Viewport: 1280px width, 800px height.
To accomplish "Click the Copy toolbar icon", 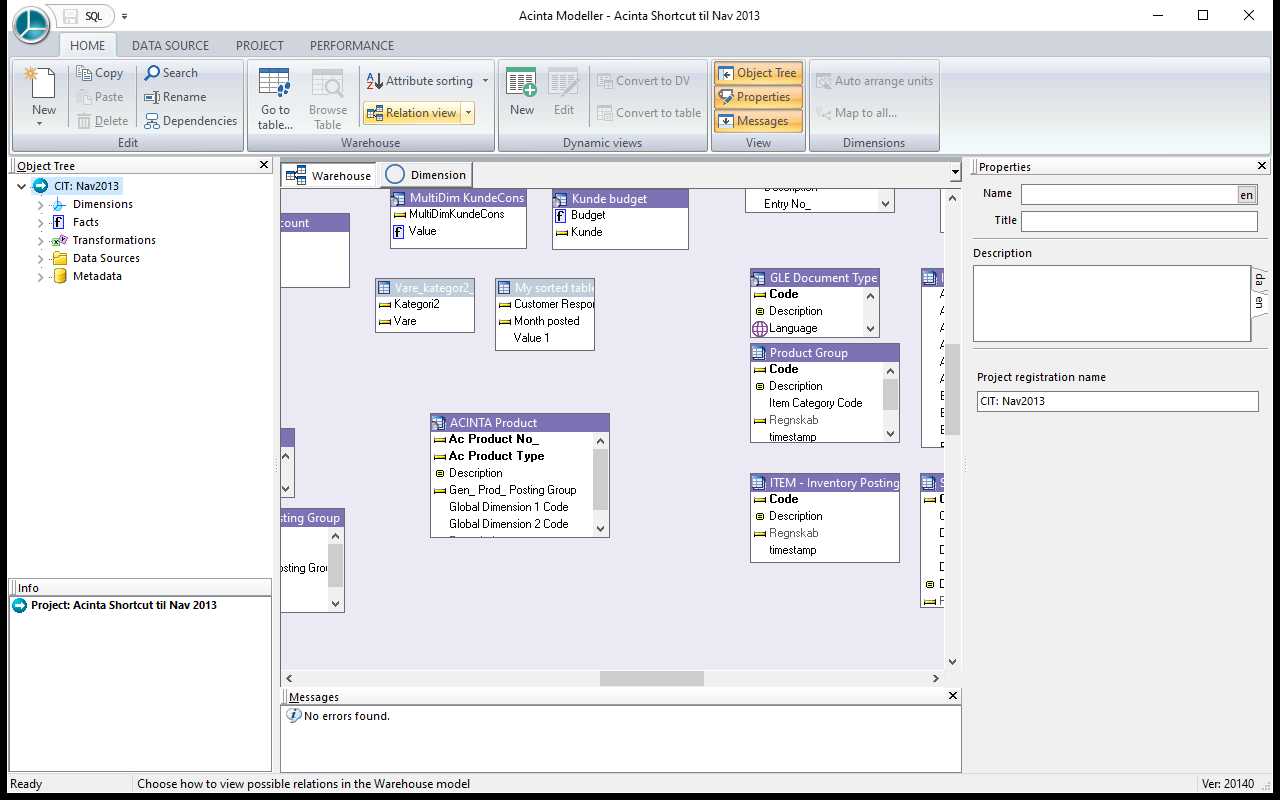I will coord(84,73).
